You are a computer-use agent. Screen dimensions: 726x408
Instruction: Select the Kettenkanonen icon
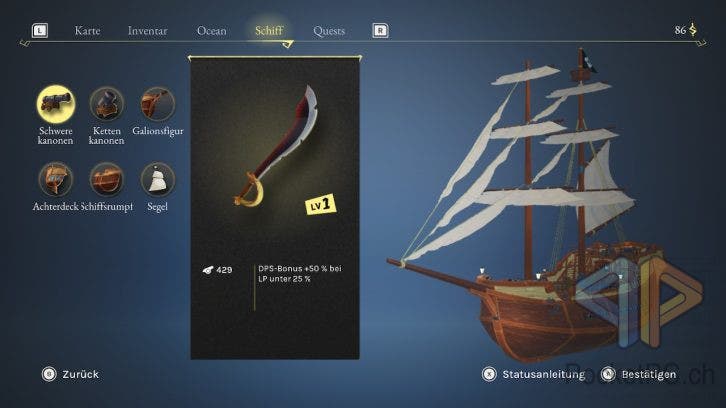[x=106, y=104]
